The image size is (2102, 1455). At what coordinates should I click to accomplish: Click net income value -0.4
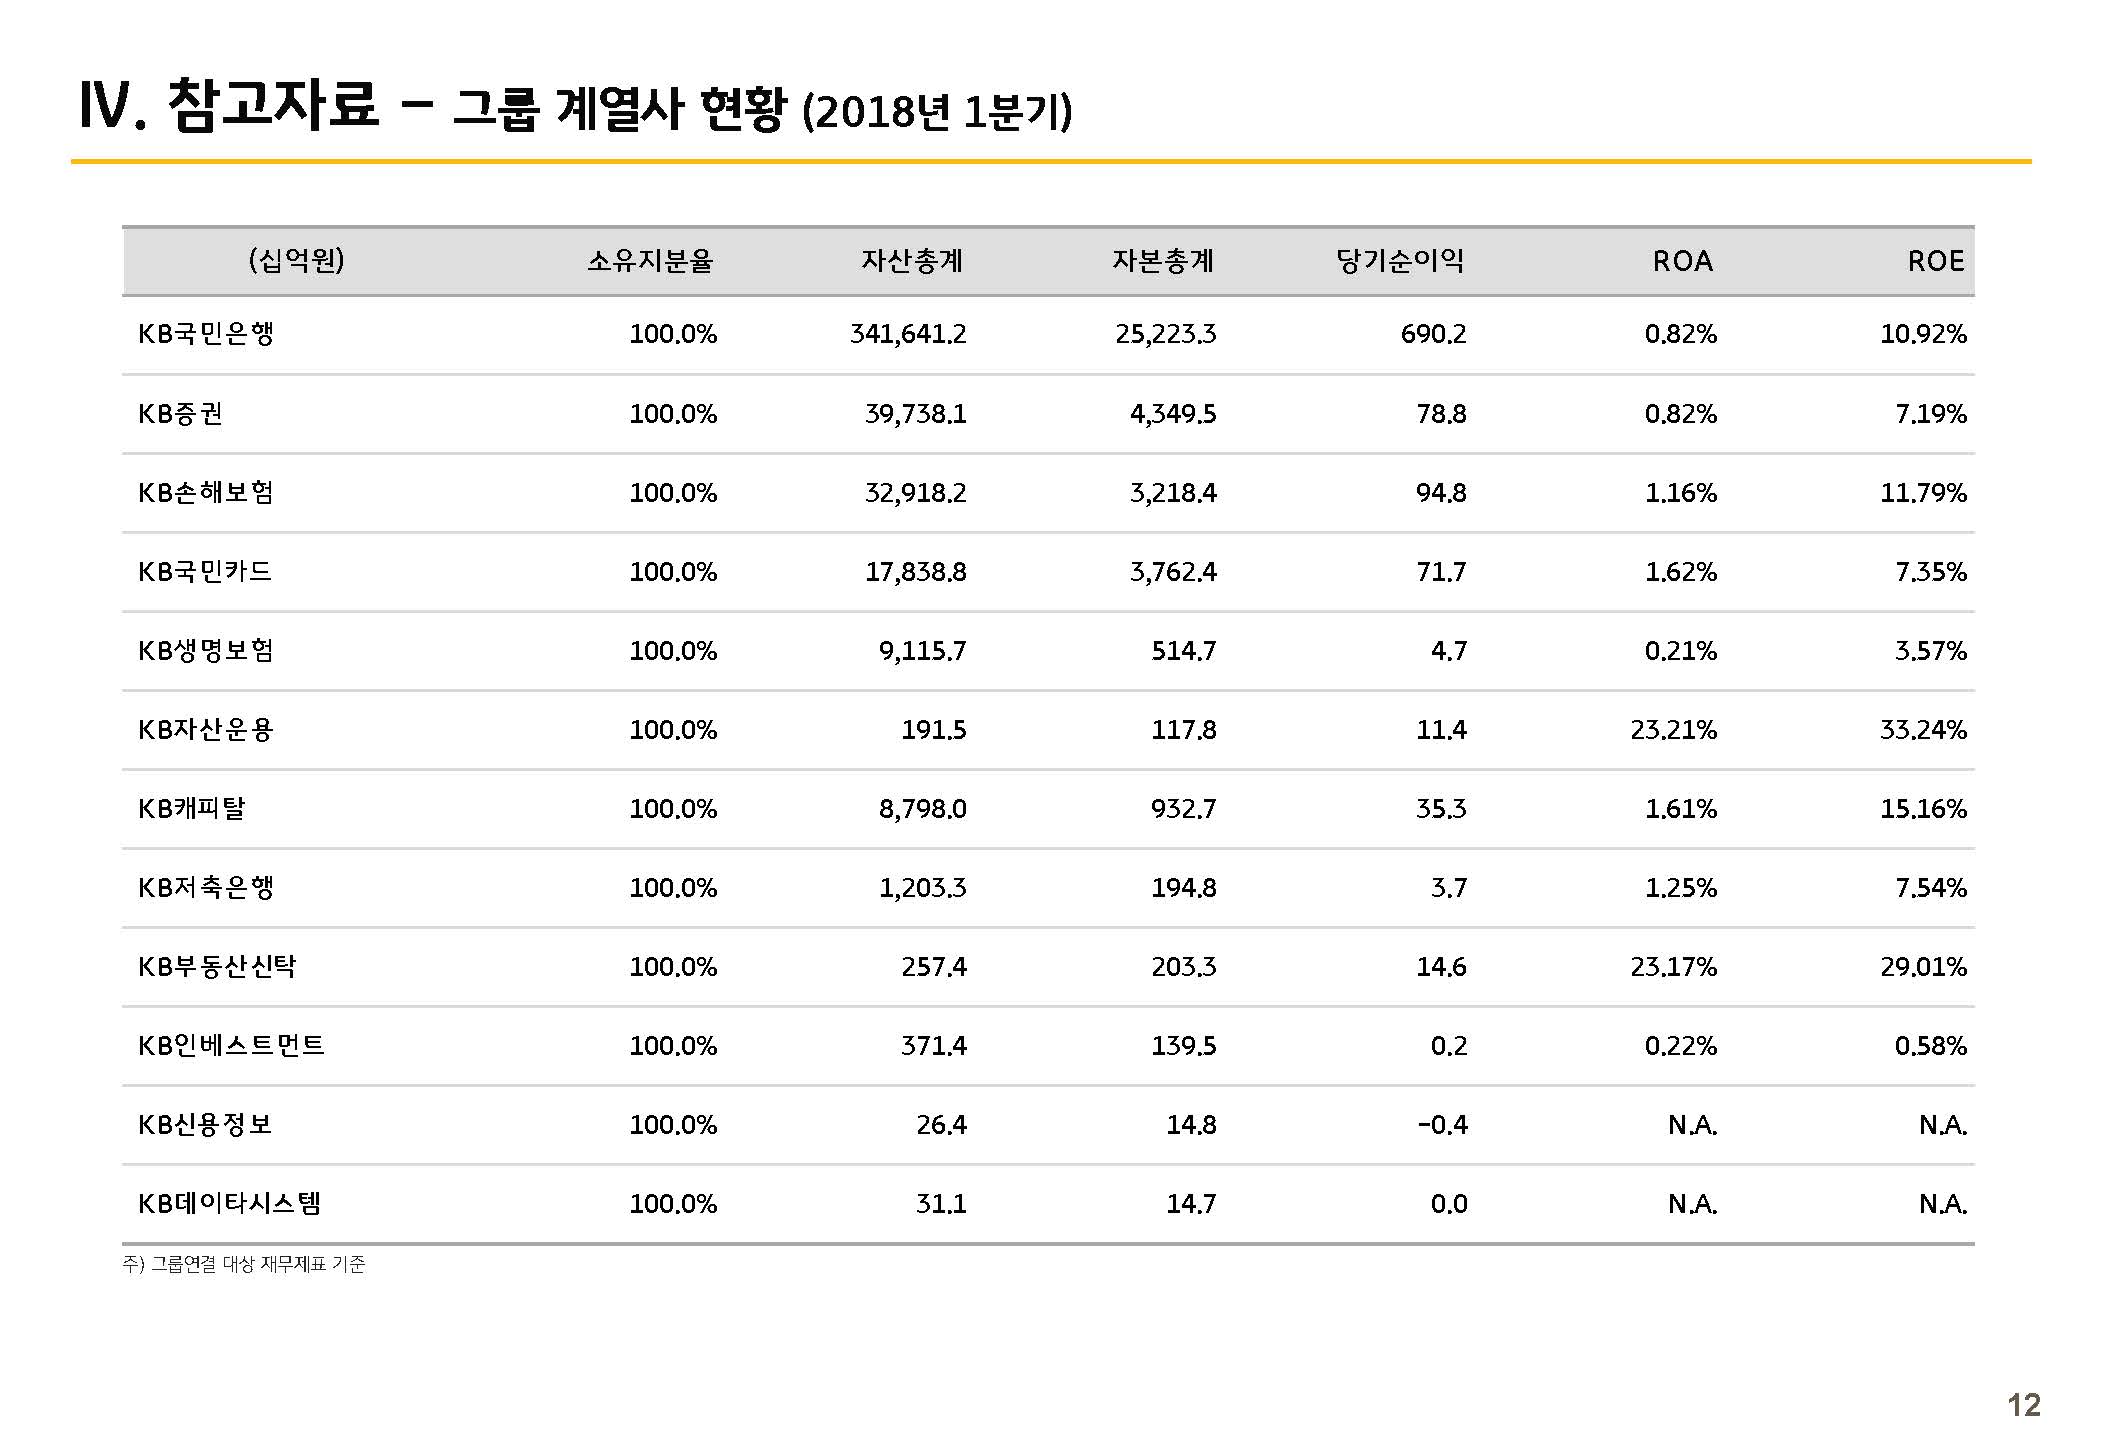click(x=1443, y=1125)
